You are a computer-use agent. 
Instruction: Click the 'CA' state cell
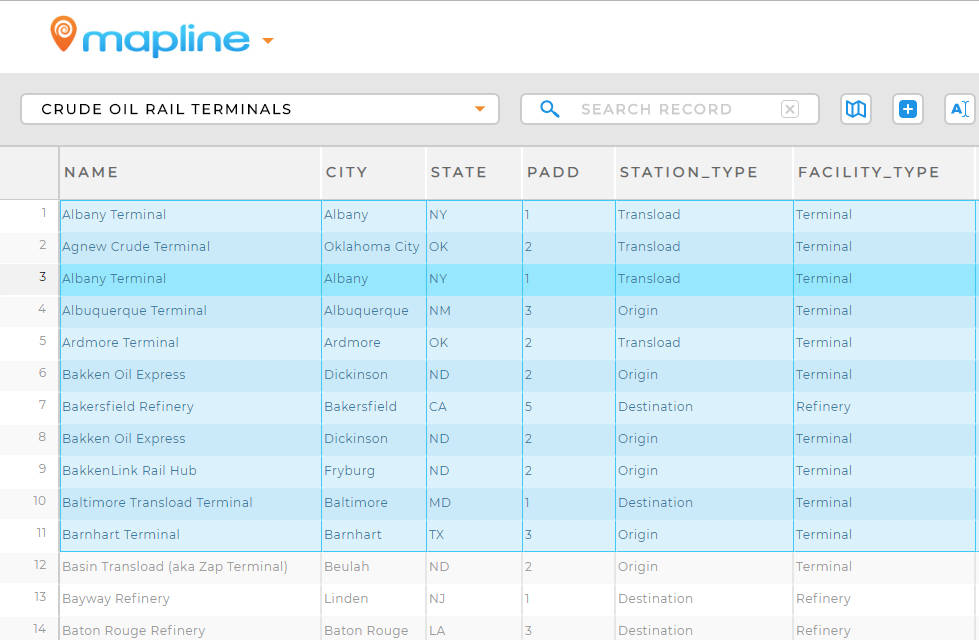point(474,406)
